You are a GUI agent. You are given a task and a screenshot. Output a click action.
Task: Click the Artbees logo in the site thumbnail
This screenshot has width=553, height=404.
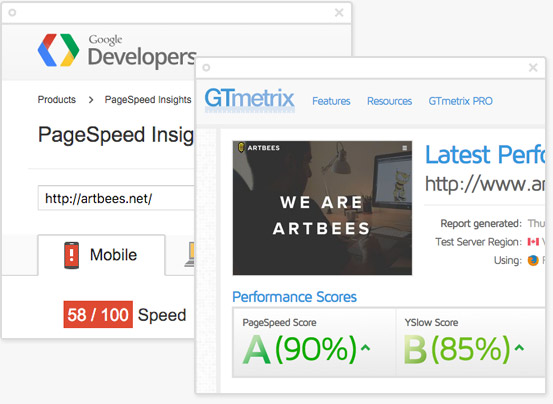(259, 148)
